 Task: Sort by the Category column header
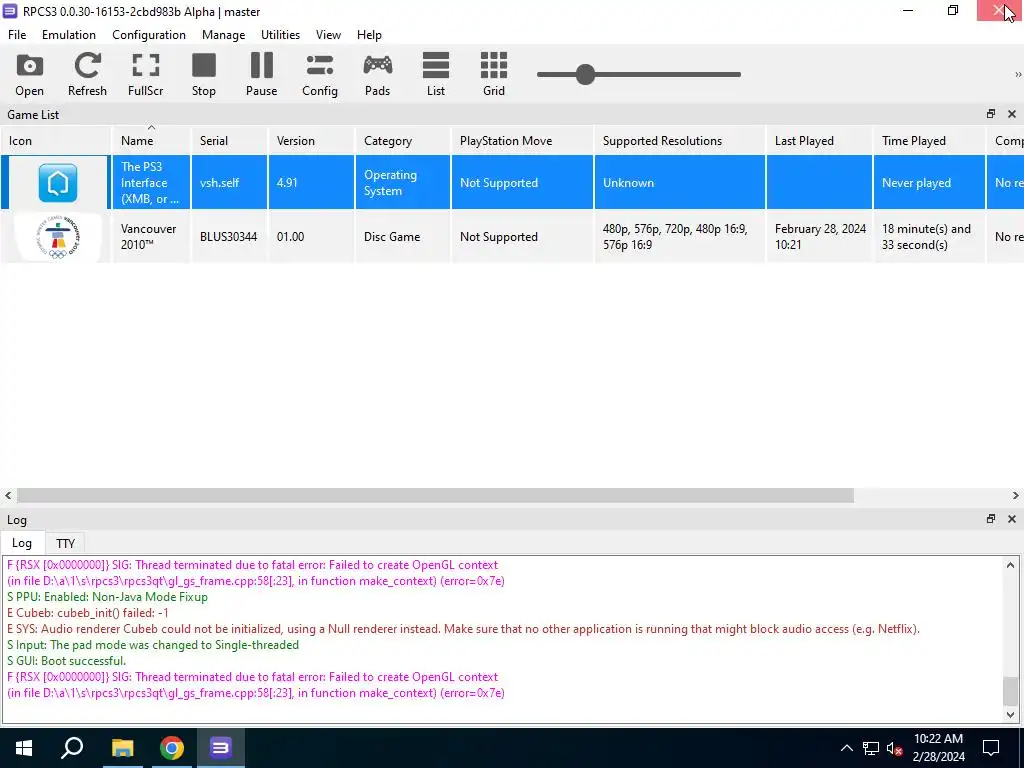[402, 140]
